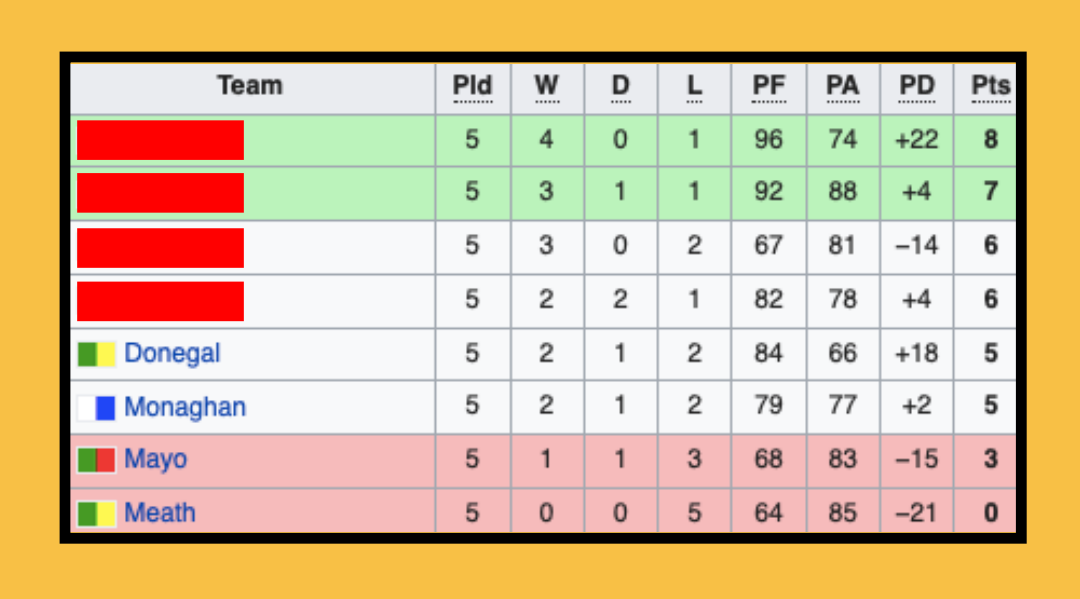Screen dimensions: 1080x599
Task: Click the PA column header abbreviation
Action: pyautogui.click(x=842, y=86)
